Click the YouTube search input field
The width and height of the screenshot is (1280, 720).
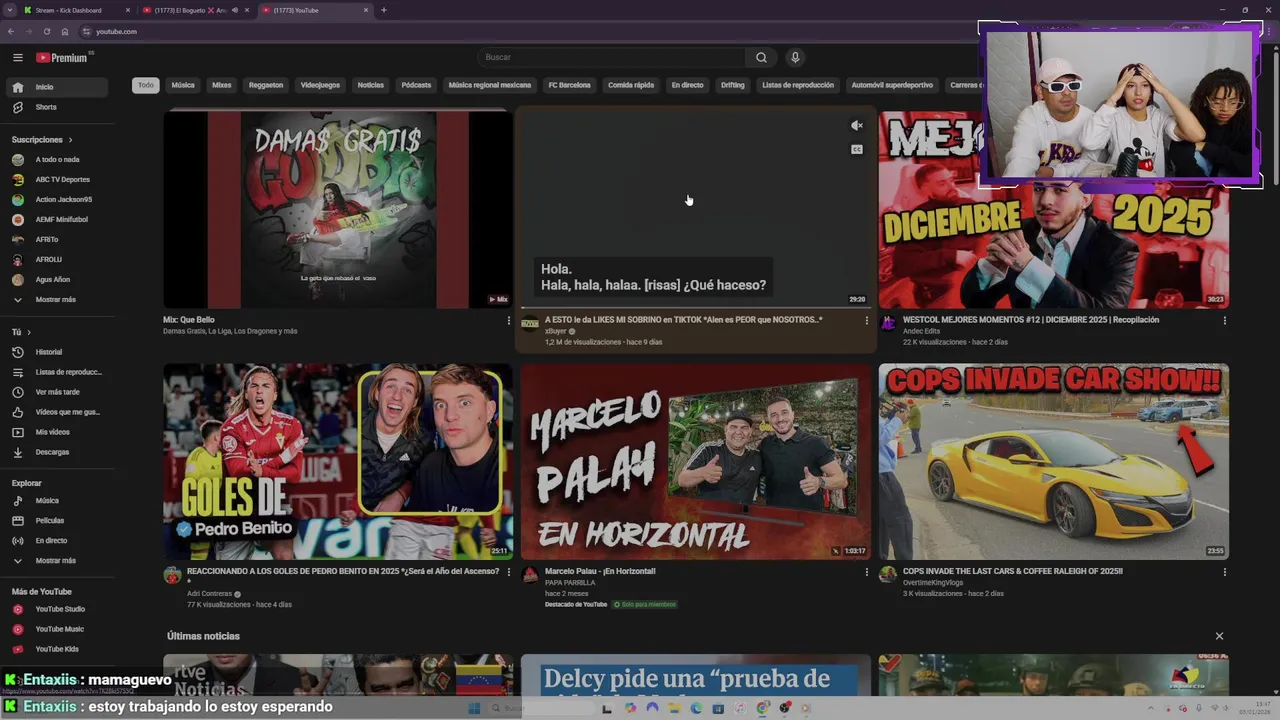[x=612, y=57]
